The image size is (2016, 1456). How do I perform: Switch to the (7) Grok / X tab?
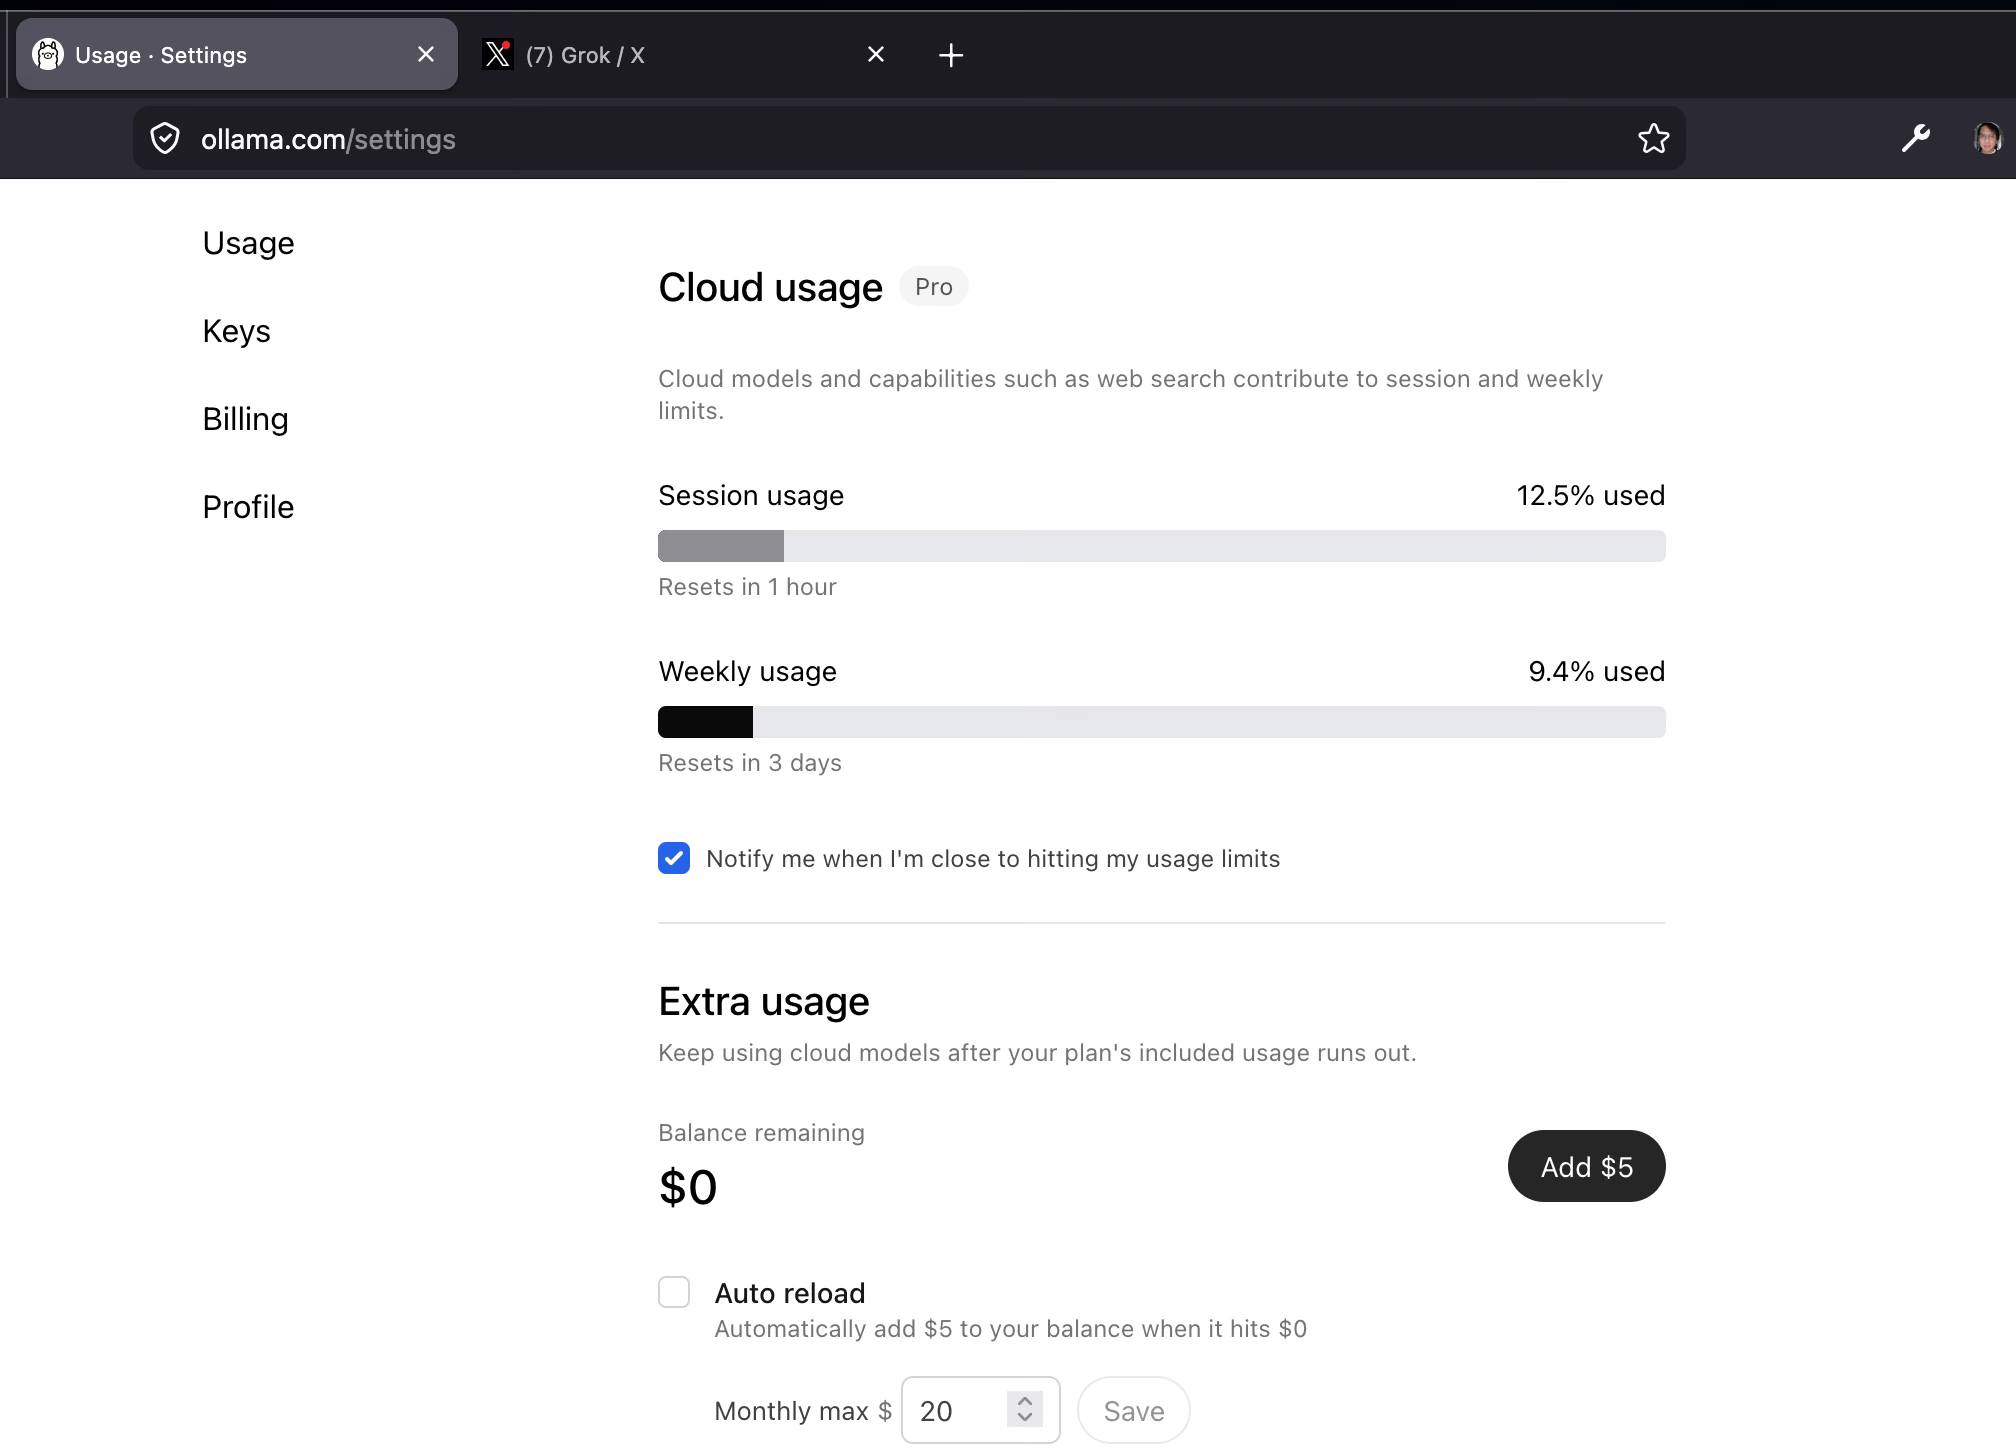click(685, 54)
